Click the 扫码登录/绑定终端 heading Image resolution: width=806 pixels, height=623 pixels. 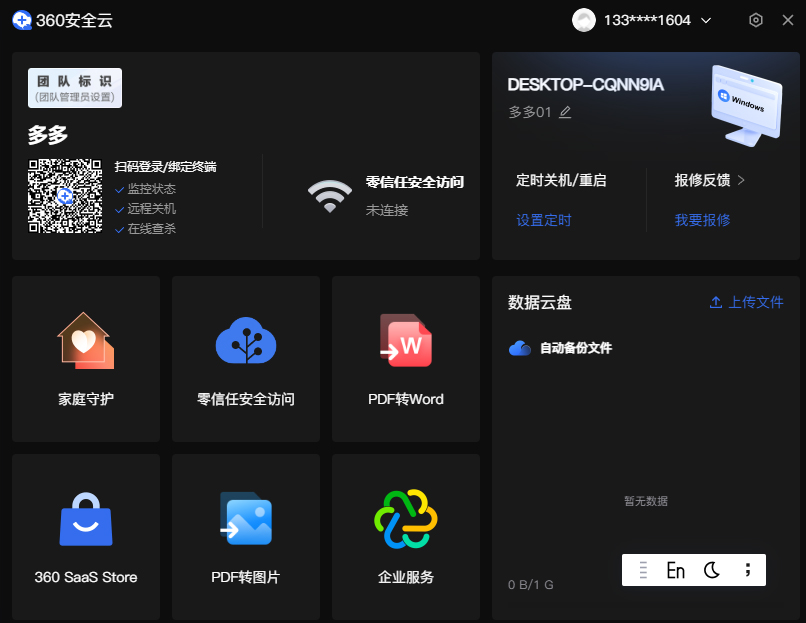(x=165, y=167)
